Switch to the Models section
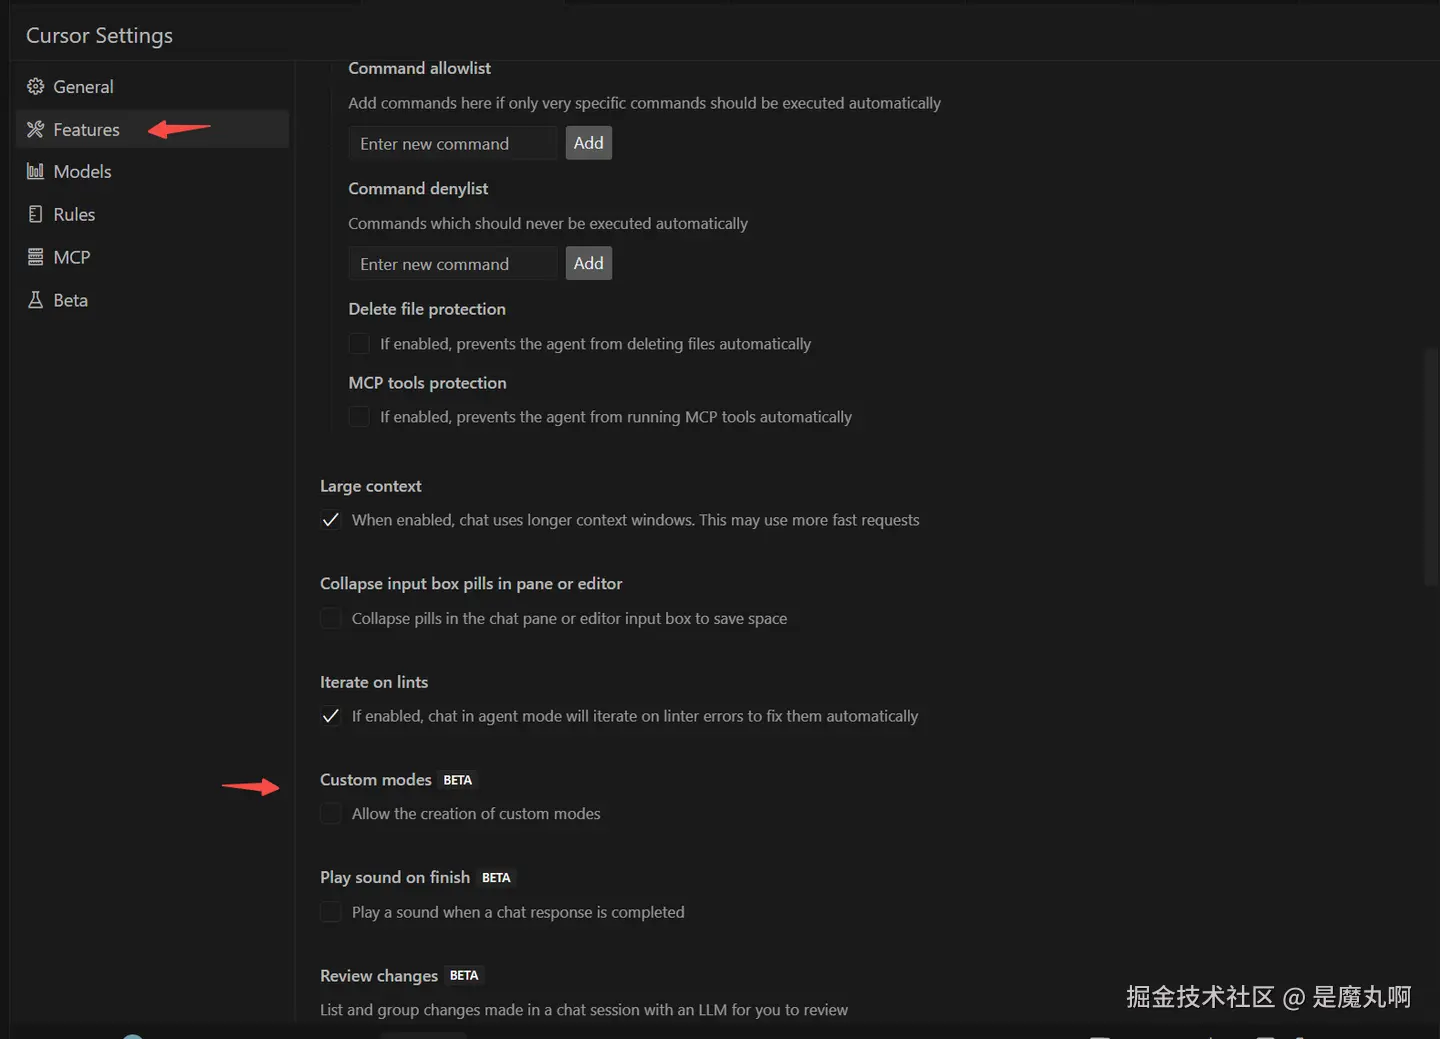The image size is (1440, 1039). 152,171
